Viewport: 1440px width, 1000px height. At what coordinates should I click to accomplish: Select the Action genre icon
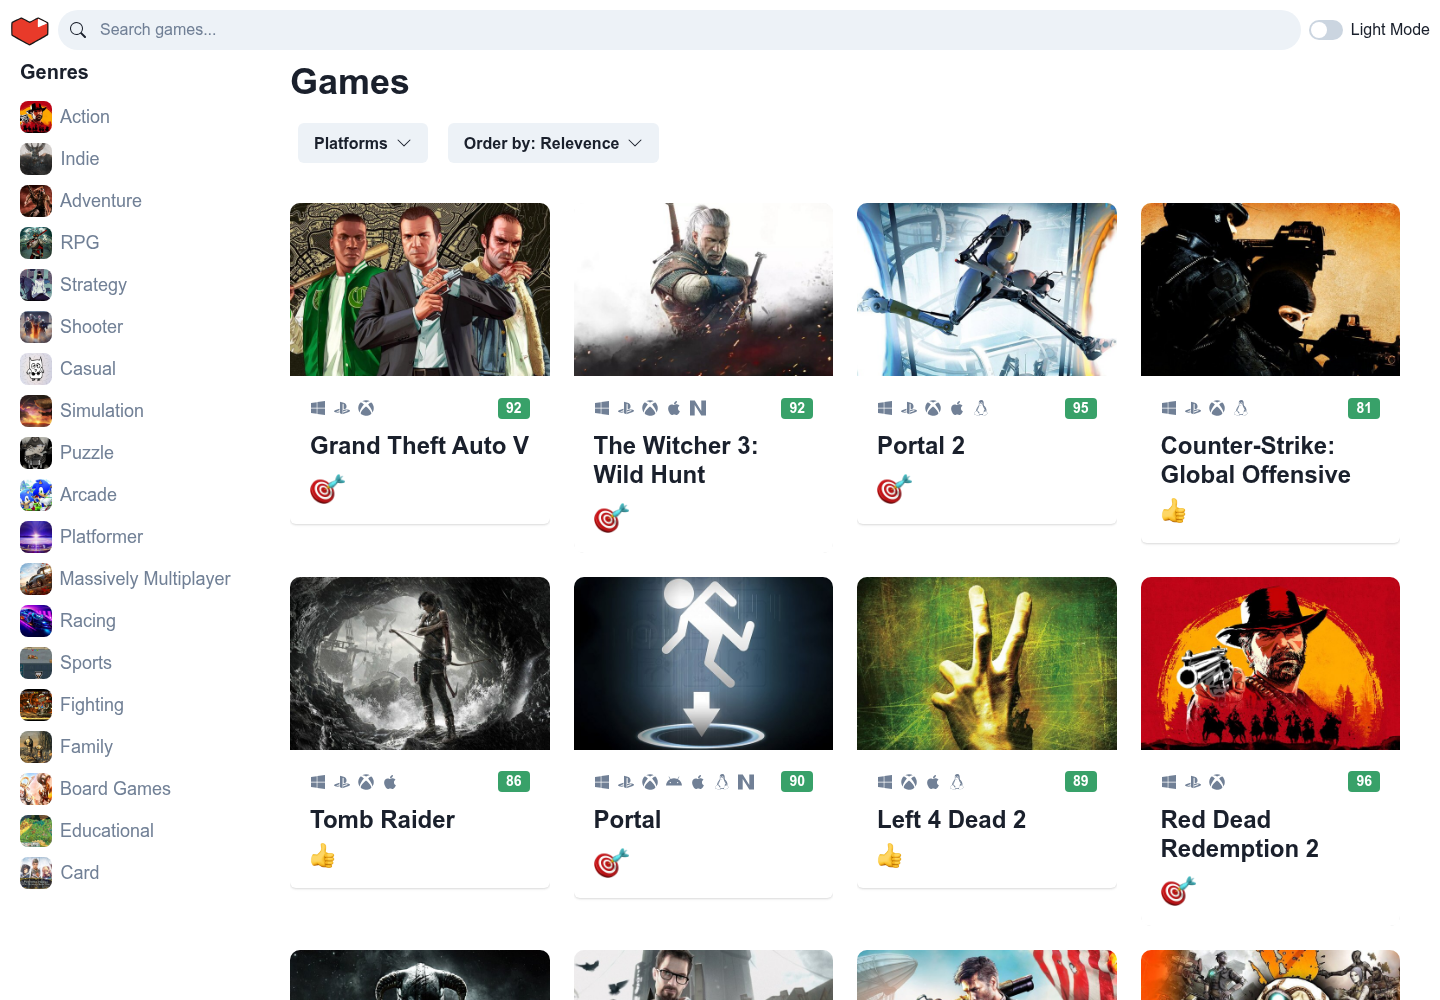36,117
